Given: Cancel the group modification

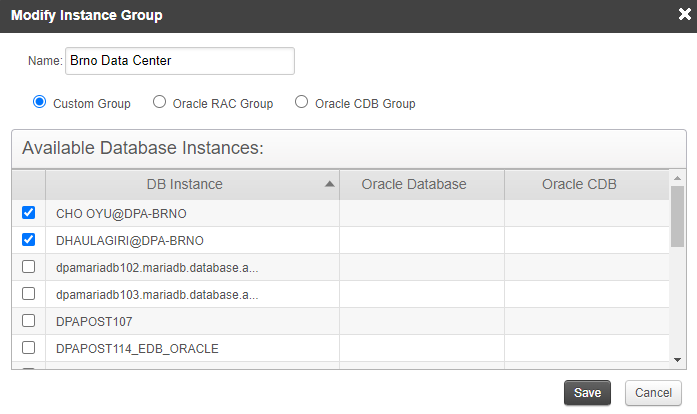Looking at the screenshot, I should click(x=653, y=393).
